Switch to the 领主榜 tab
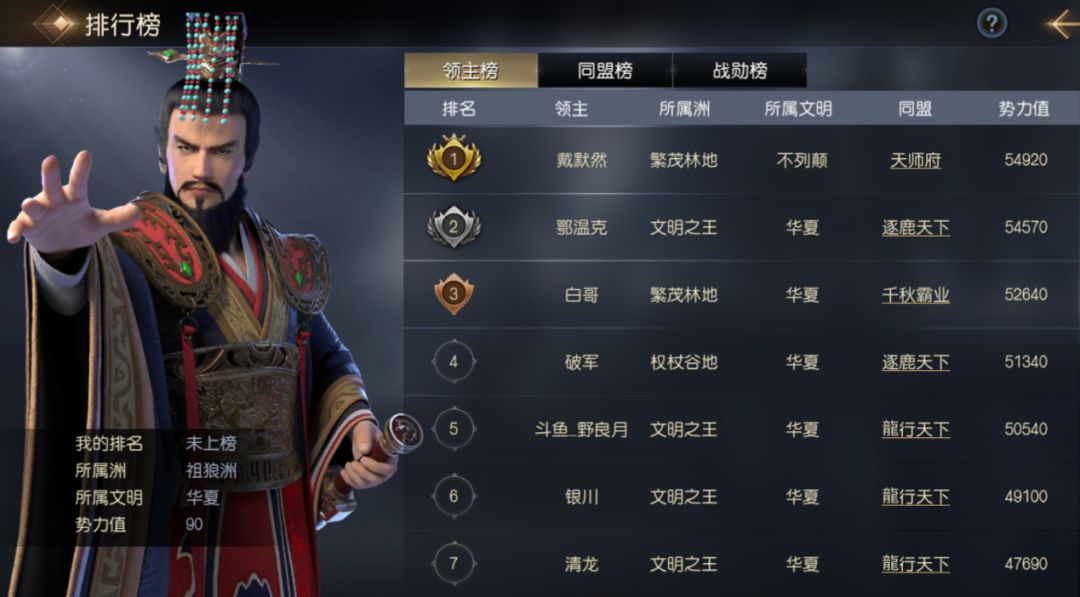The image size is (1080, 597). (x=471, y=70)
